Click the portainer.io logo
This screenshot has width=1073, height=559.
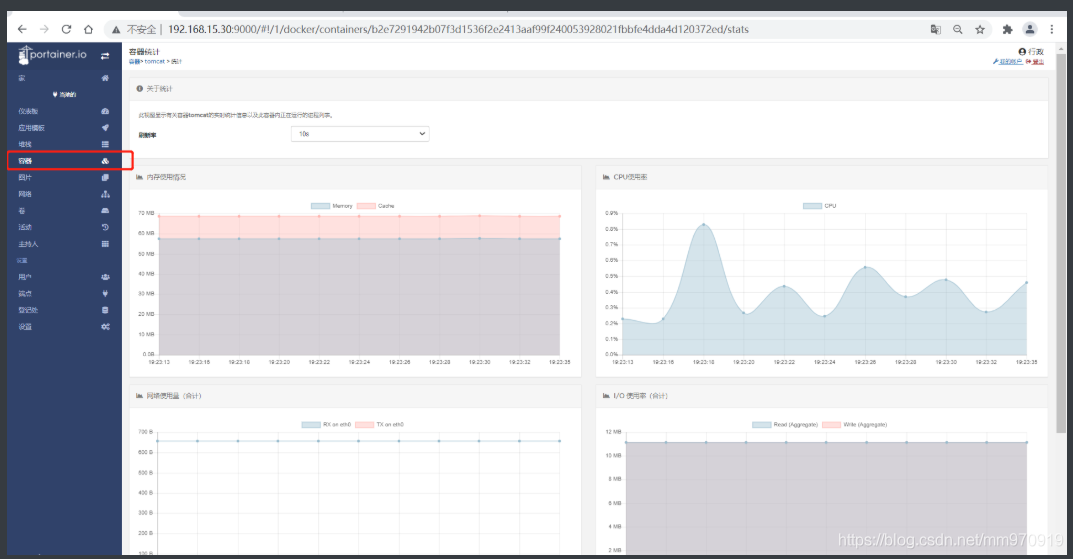point(52,55)
